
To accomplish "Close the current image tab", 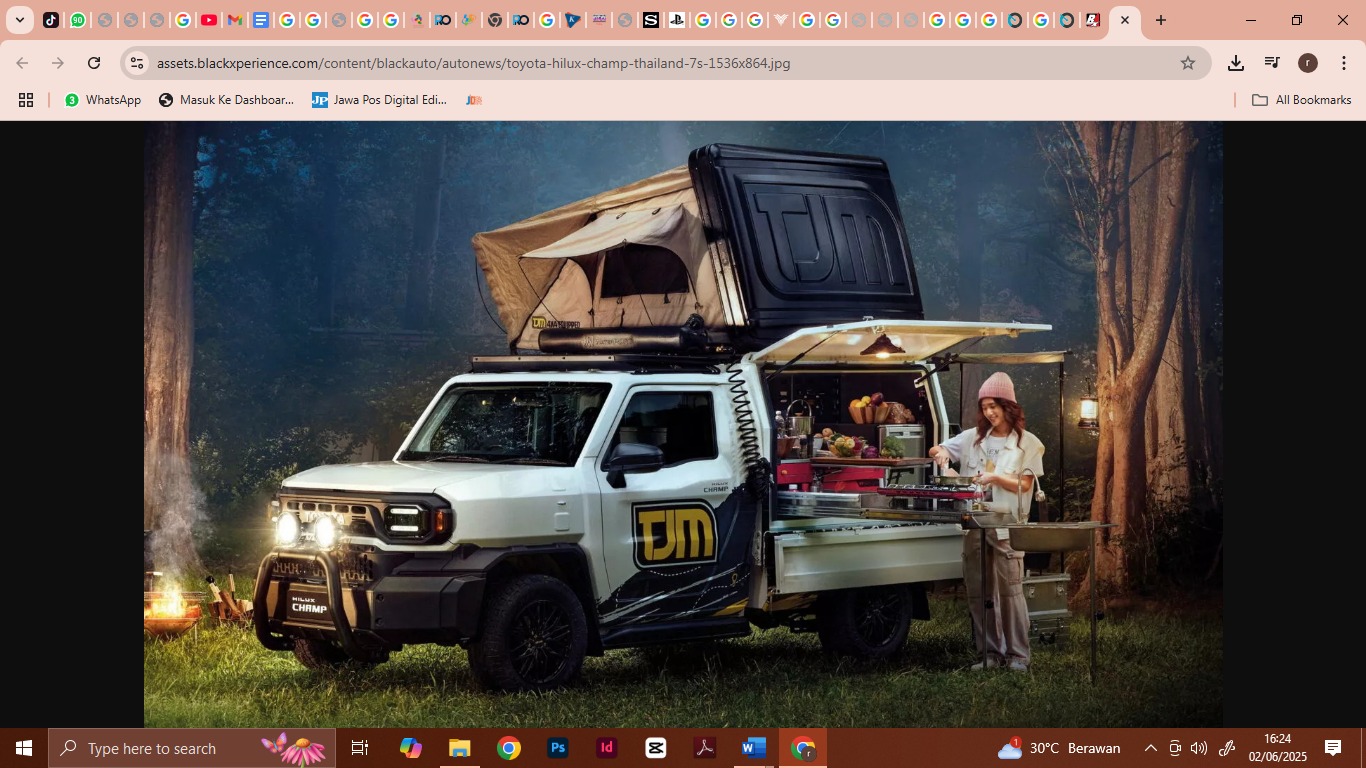I will pos(1125,20).
